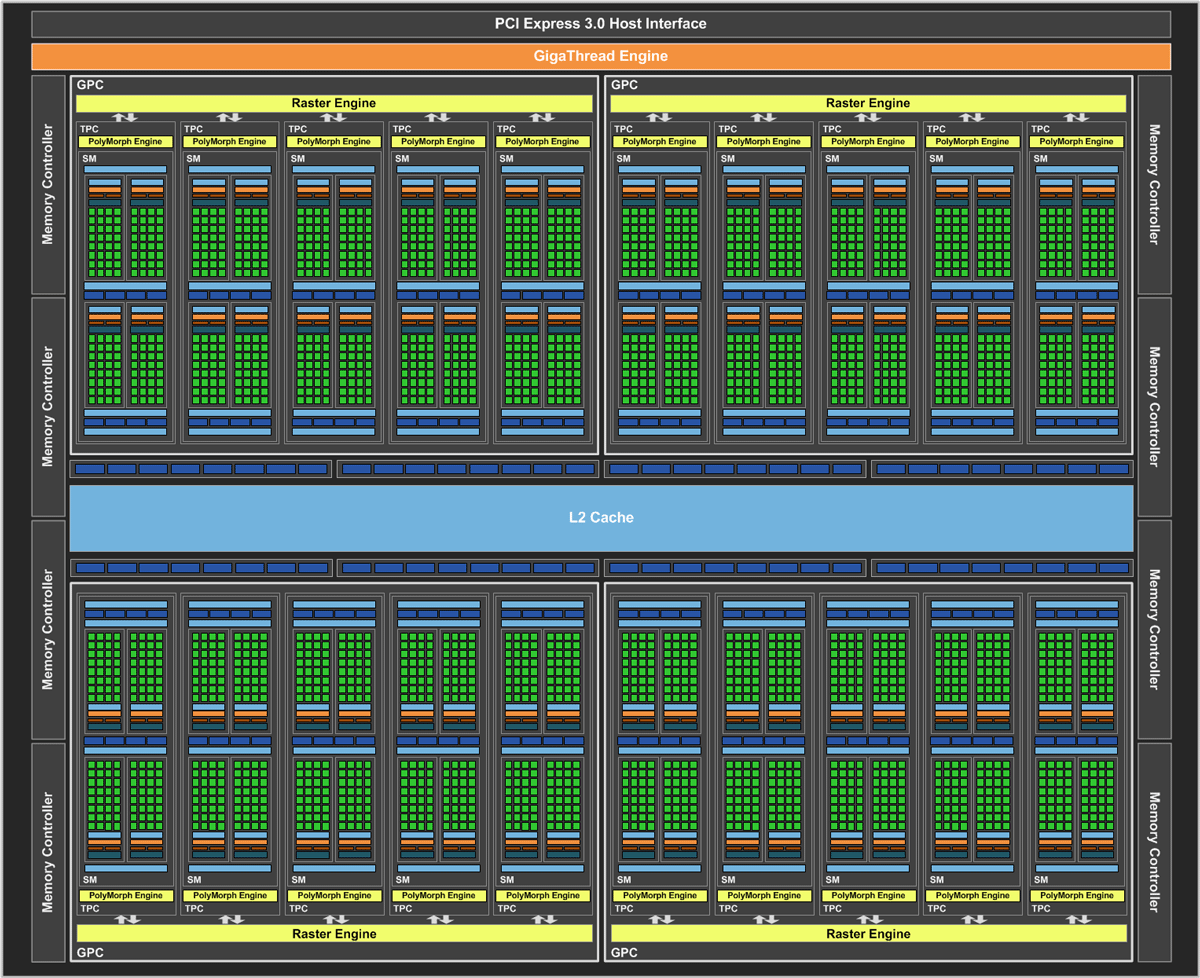This screenshot has width=1200, height=978.
Task: Click arrows icon above last TPC in top-right GPC
Action: 1076,118
